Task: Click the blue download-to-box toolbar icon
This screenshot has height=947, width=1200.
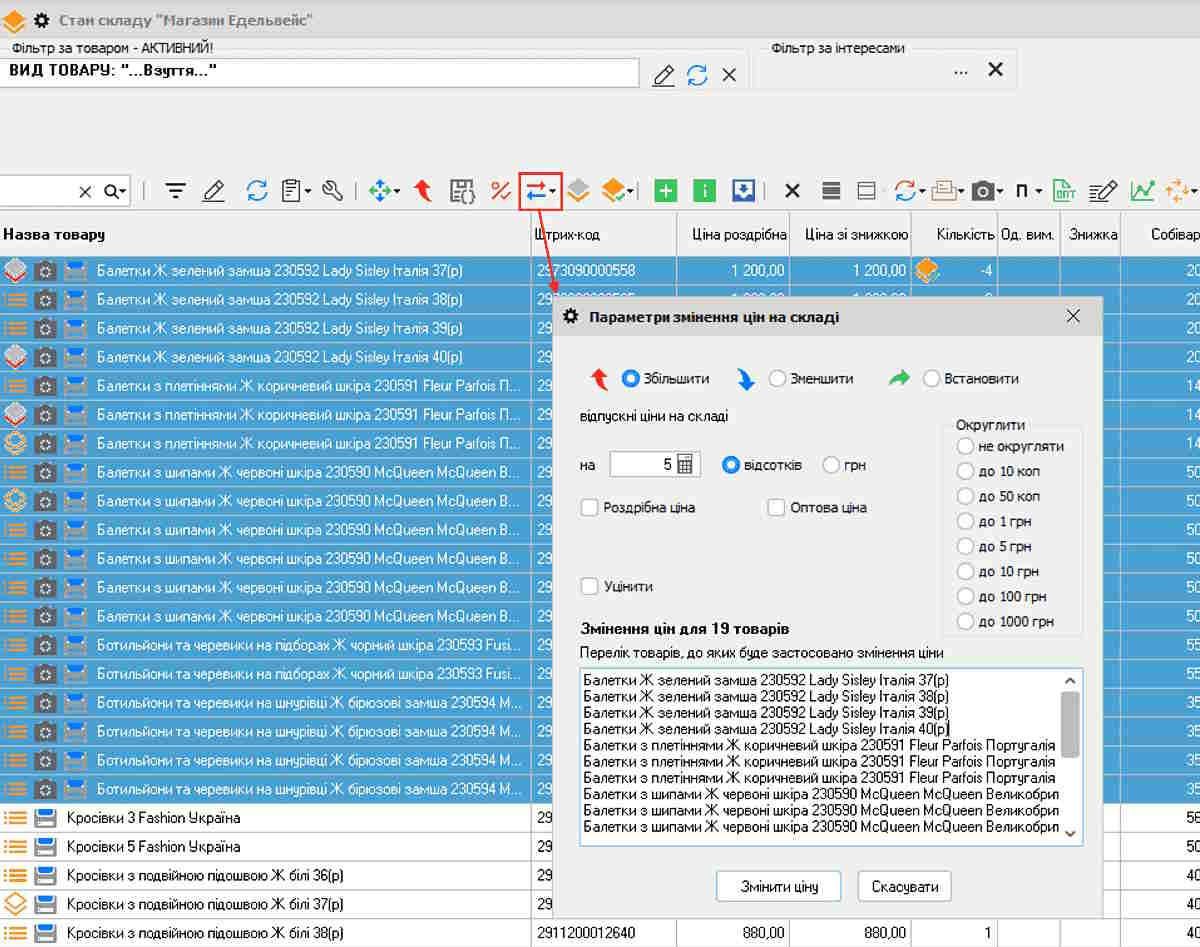Action: point(742,190)
